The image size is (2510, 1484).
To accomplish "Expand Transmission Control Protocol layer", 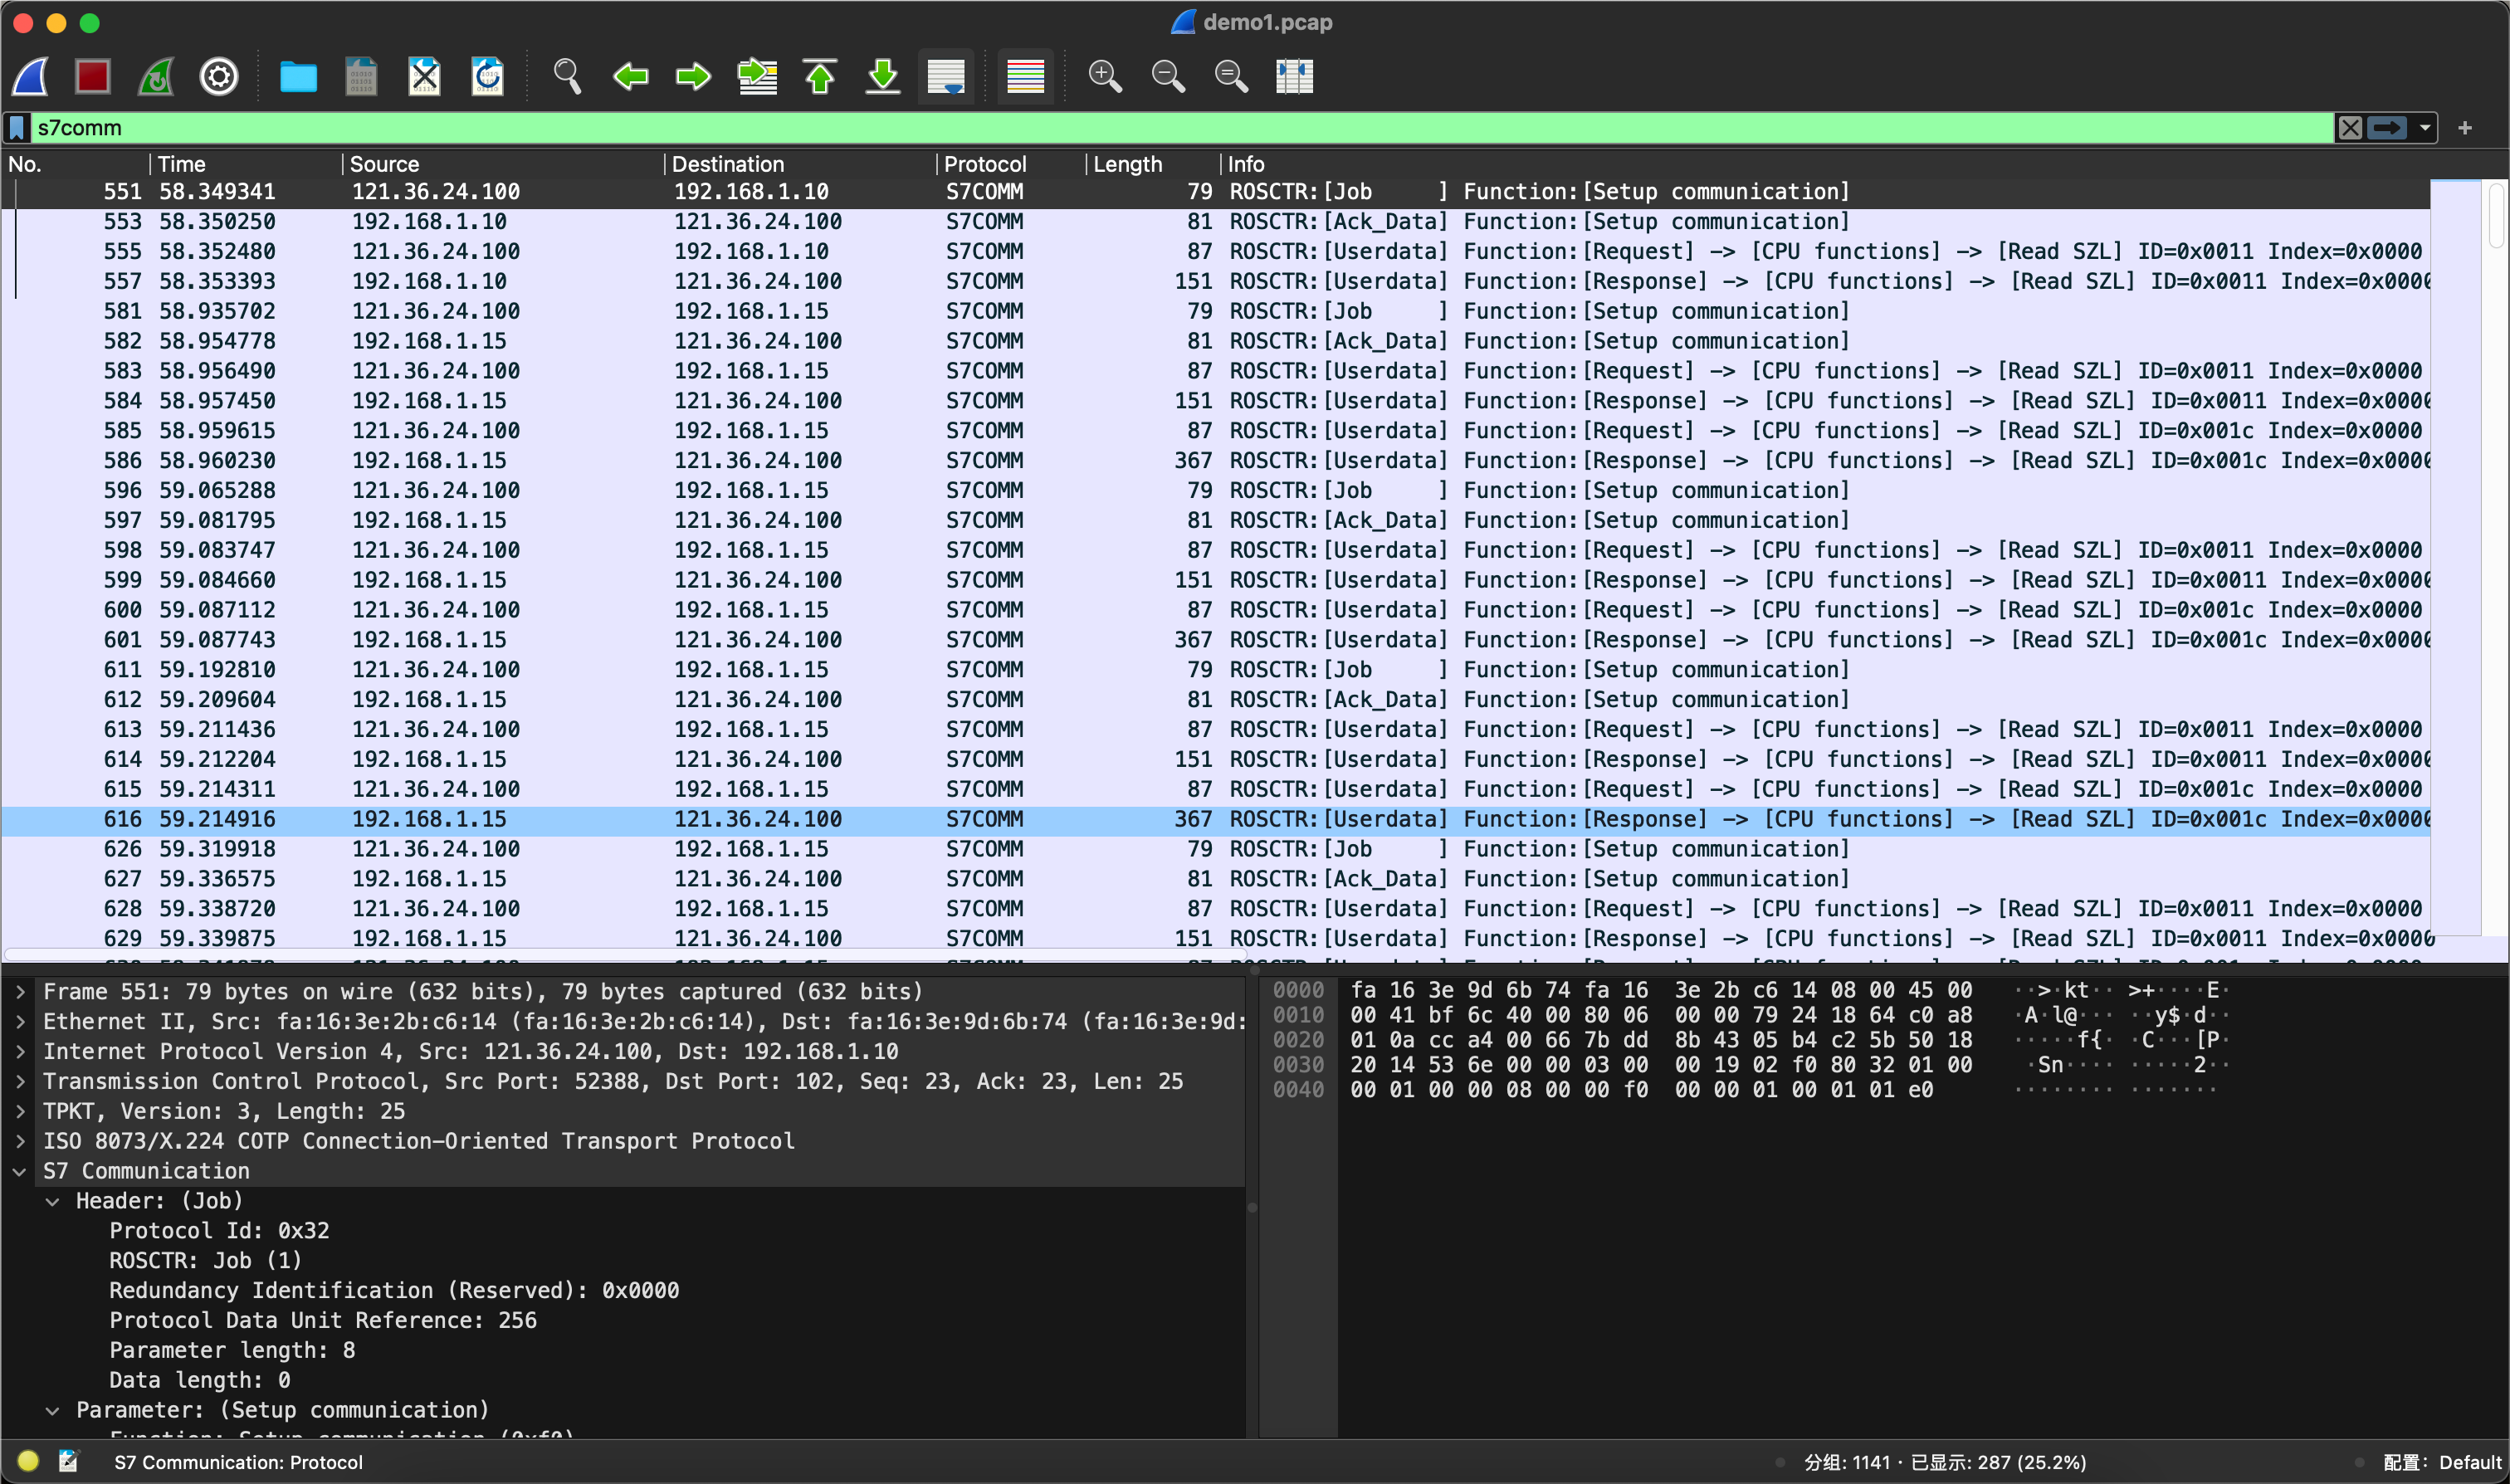I will tap(20, 1082).
